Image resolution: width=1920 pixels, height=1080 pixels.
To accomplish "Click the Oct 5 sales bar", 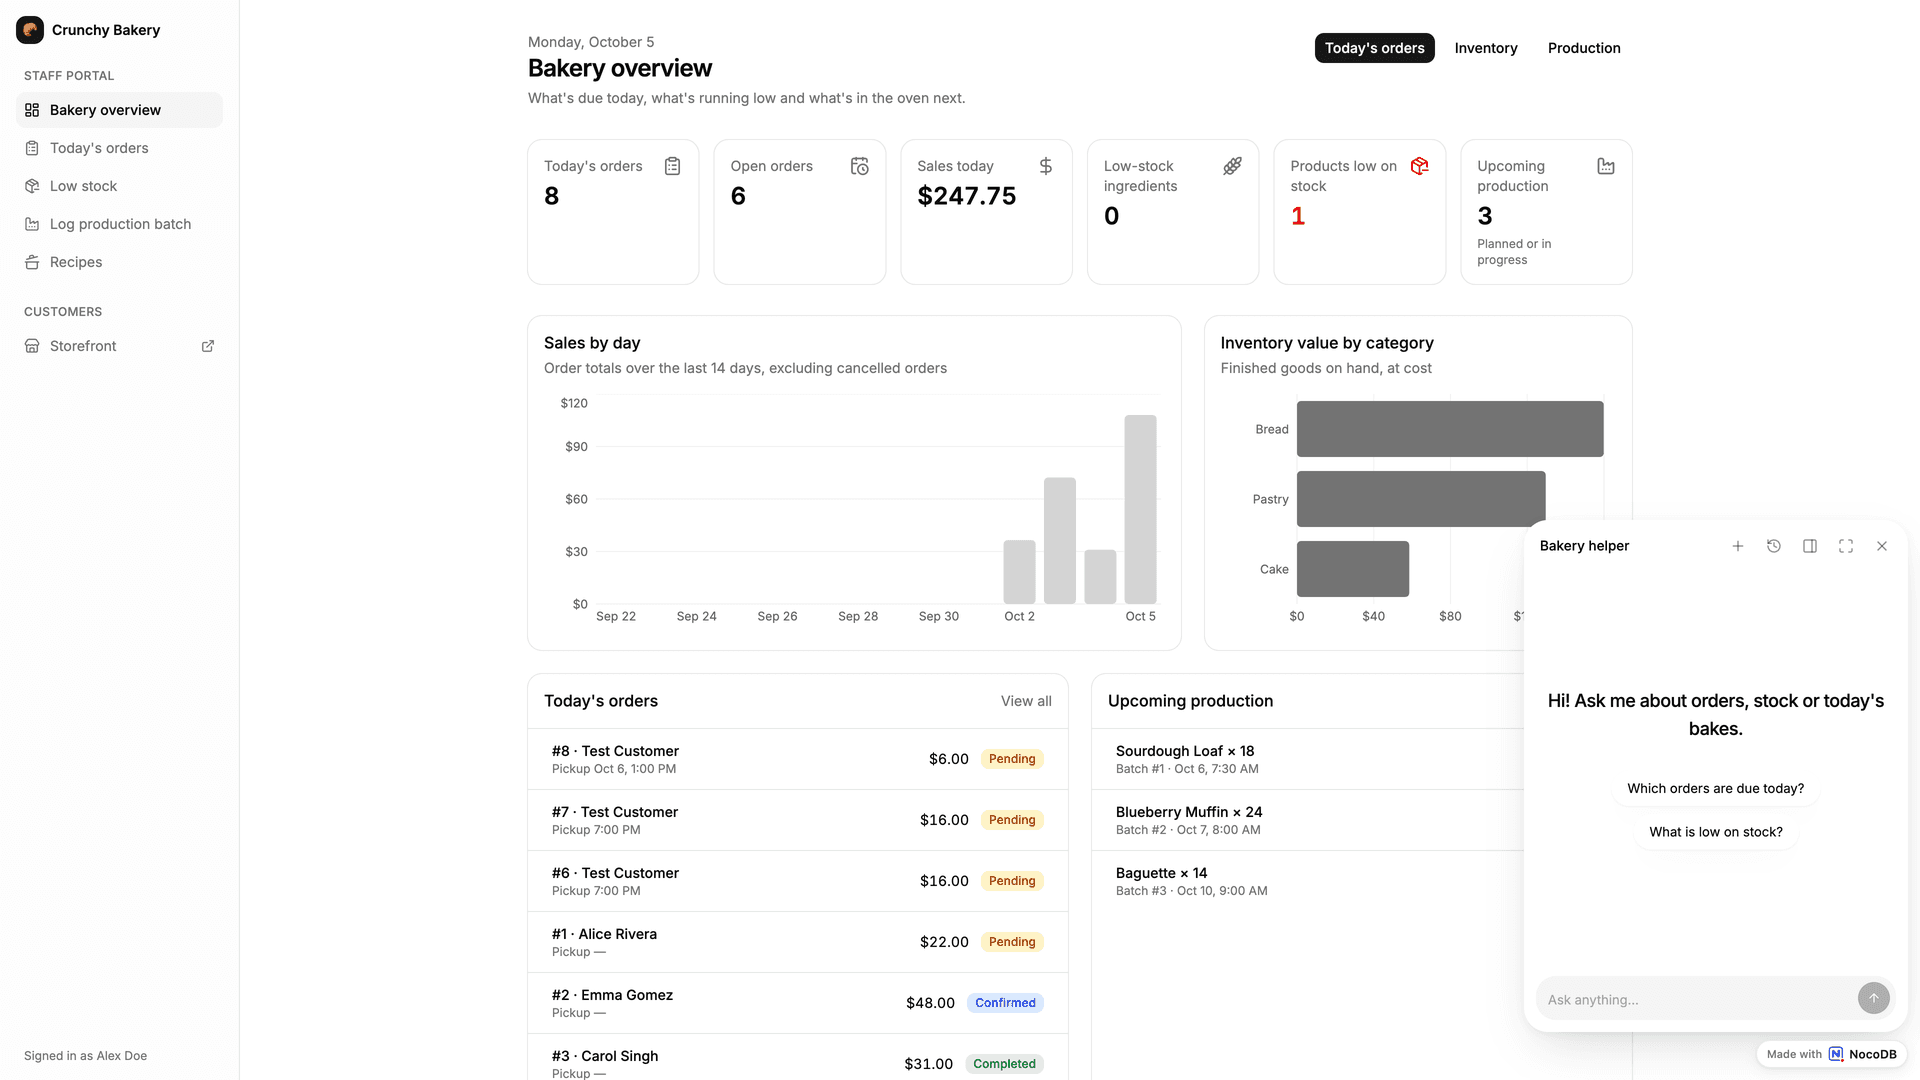I will pos(1140,509).
